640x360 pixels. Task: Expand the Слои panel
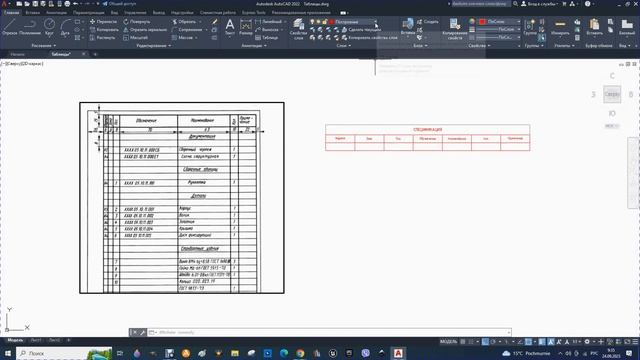[x=344, y=46]
